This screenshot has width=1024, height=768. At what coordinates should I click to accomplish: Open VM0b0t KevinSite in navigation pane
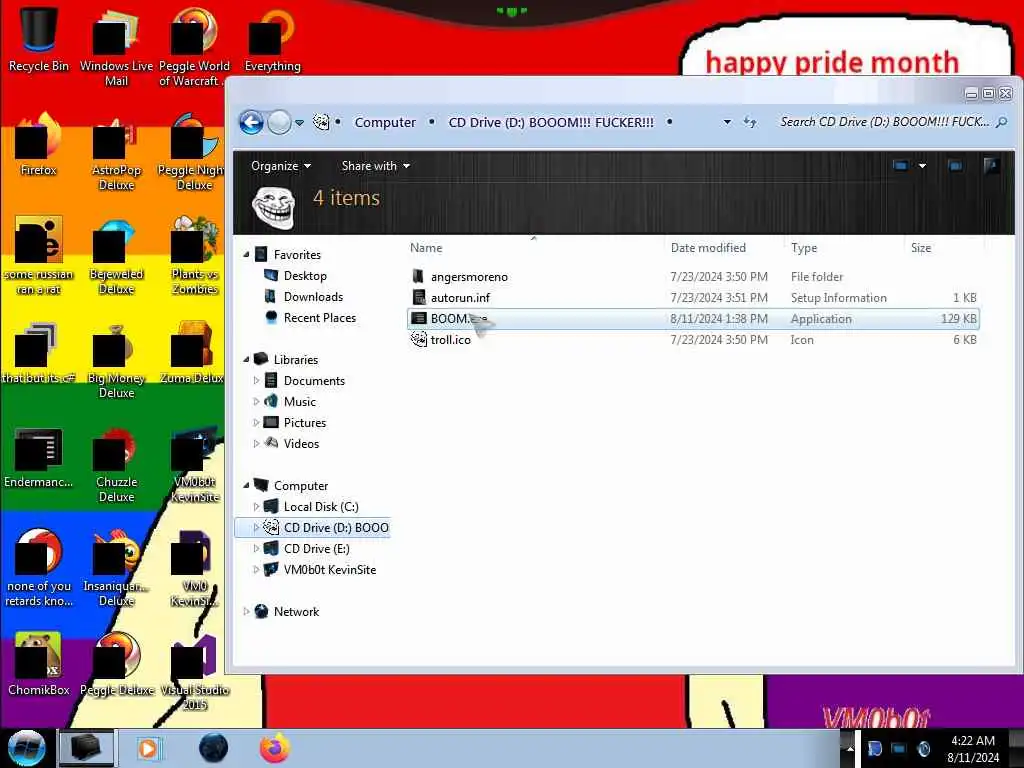(x=330, y=569)
